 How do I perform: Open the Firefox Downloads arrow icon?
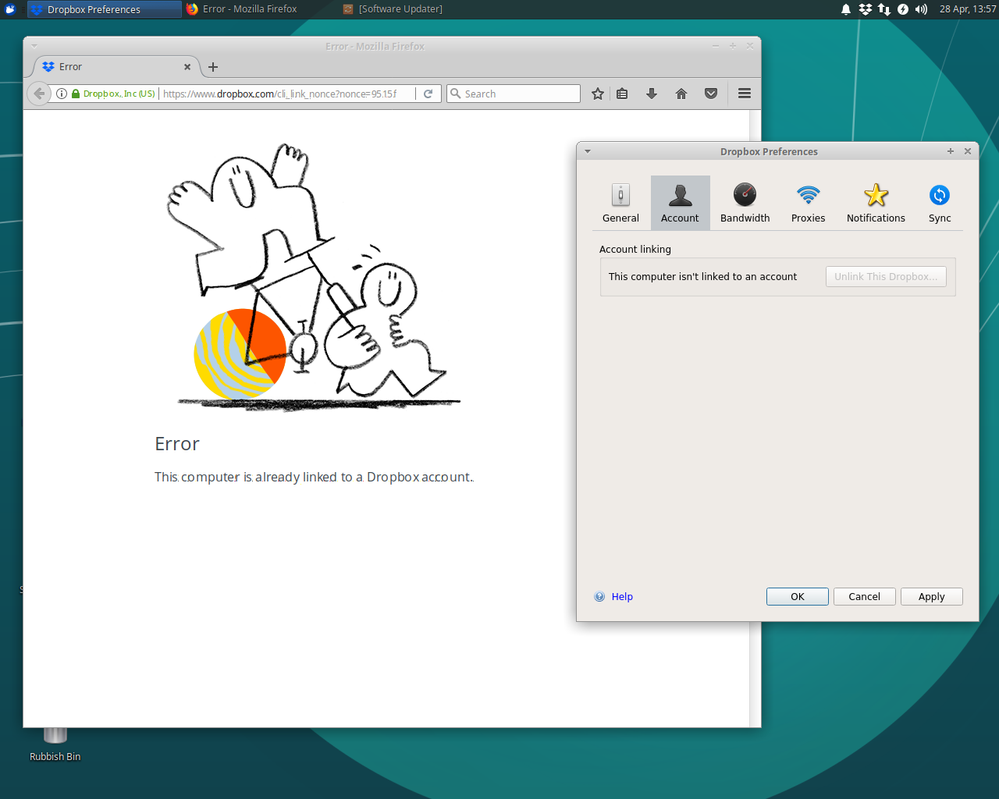tap(651, 94)
